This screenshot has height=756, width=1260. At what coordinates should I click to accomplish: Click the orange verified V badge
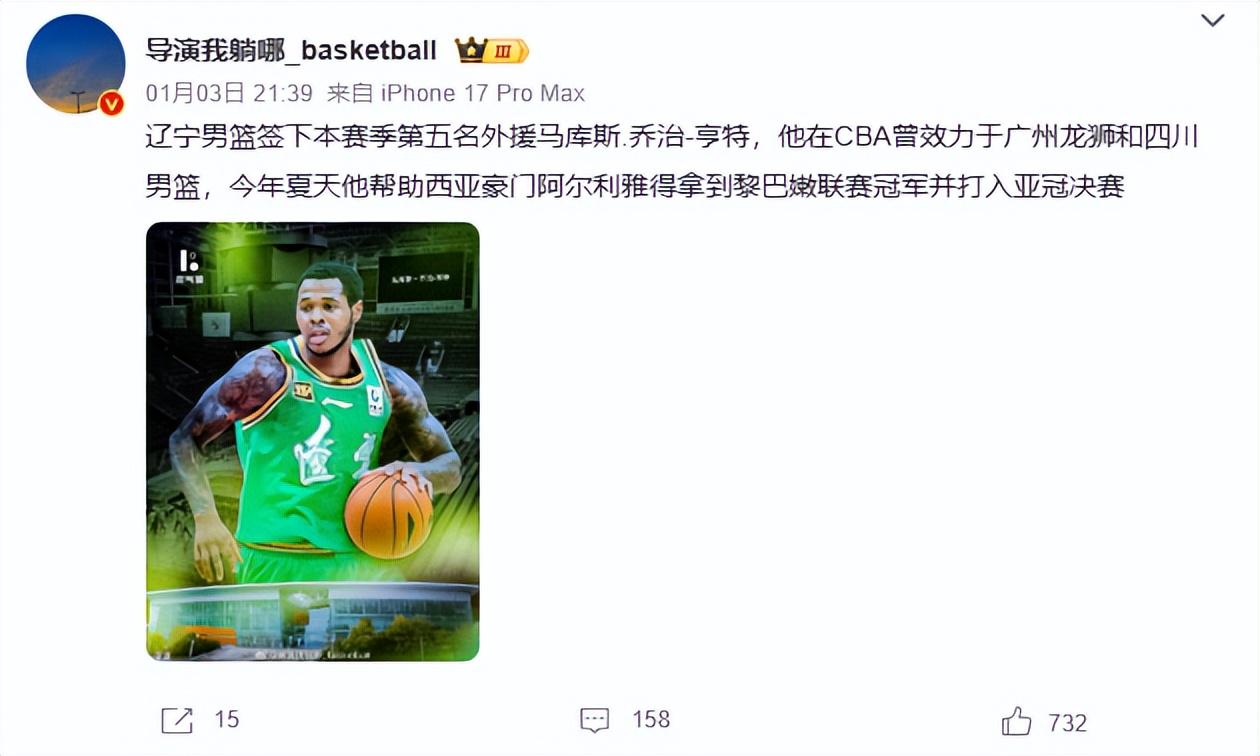click(x=111, y=103)
